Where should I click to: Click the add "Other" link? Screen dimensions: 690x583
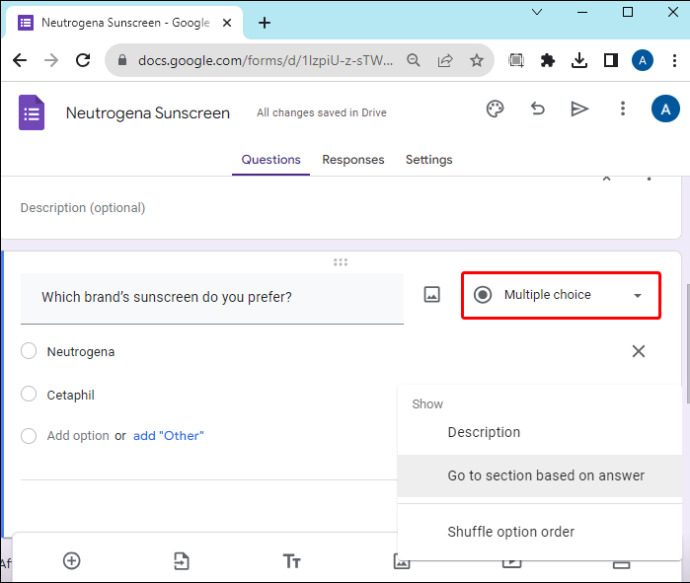coord(169,436)
